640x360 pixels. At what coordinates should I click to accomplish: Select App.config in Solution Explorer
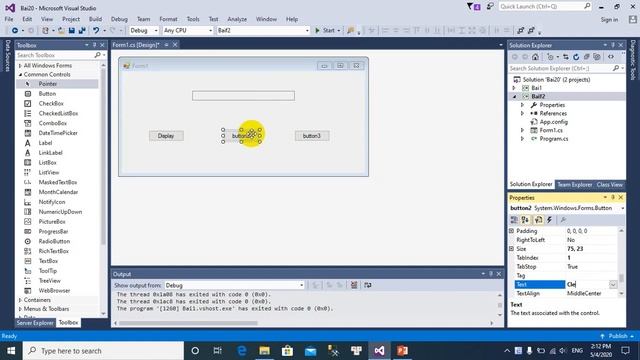coord(553,122)
